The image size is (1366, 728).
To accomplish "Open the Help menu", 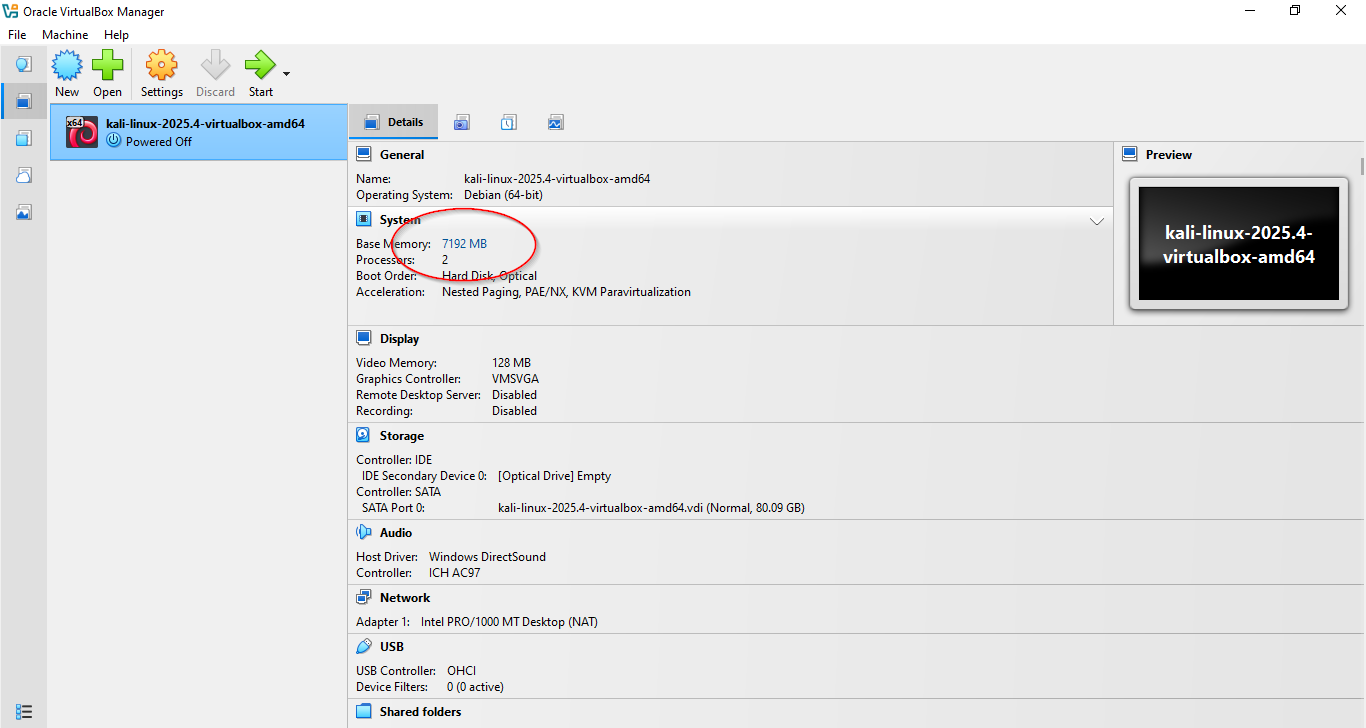I will [x=116, y=35].
